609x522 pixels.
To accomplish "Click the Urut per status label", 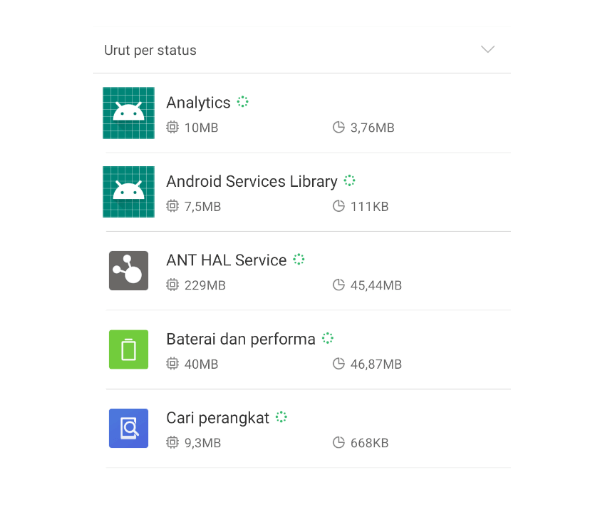I will [x=150, y=50].
